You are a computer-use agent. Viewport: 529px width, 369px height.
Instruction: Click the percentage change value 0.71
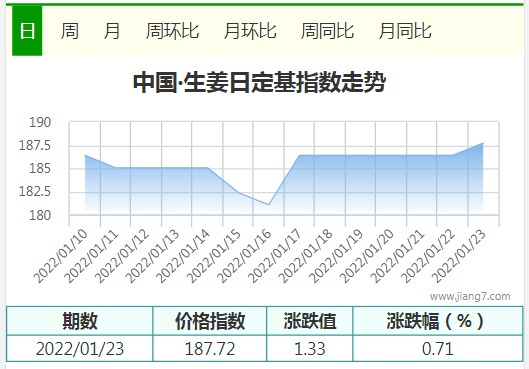point(438,348)
